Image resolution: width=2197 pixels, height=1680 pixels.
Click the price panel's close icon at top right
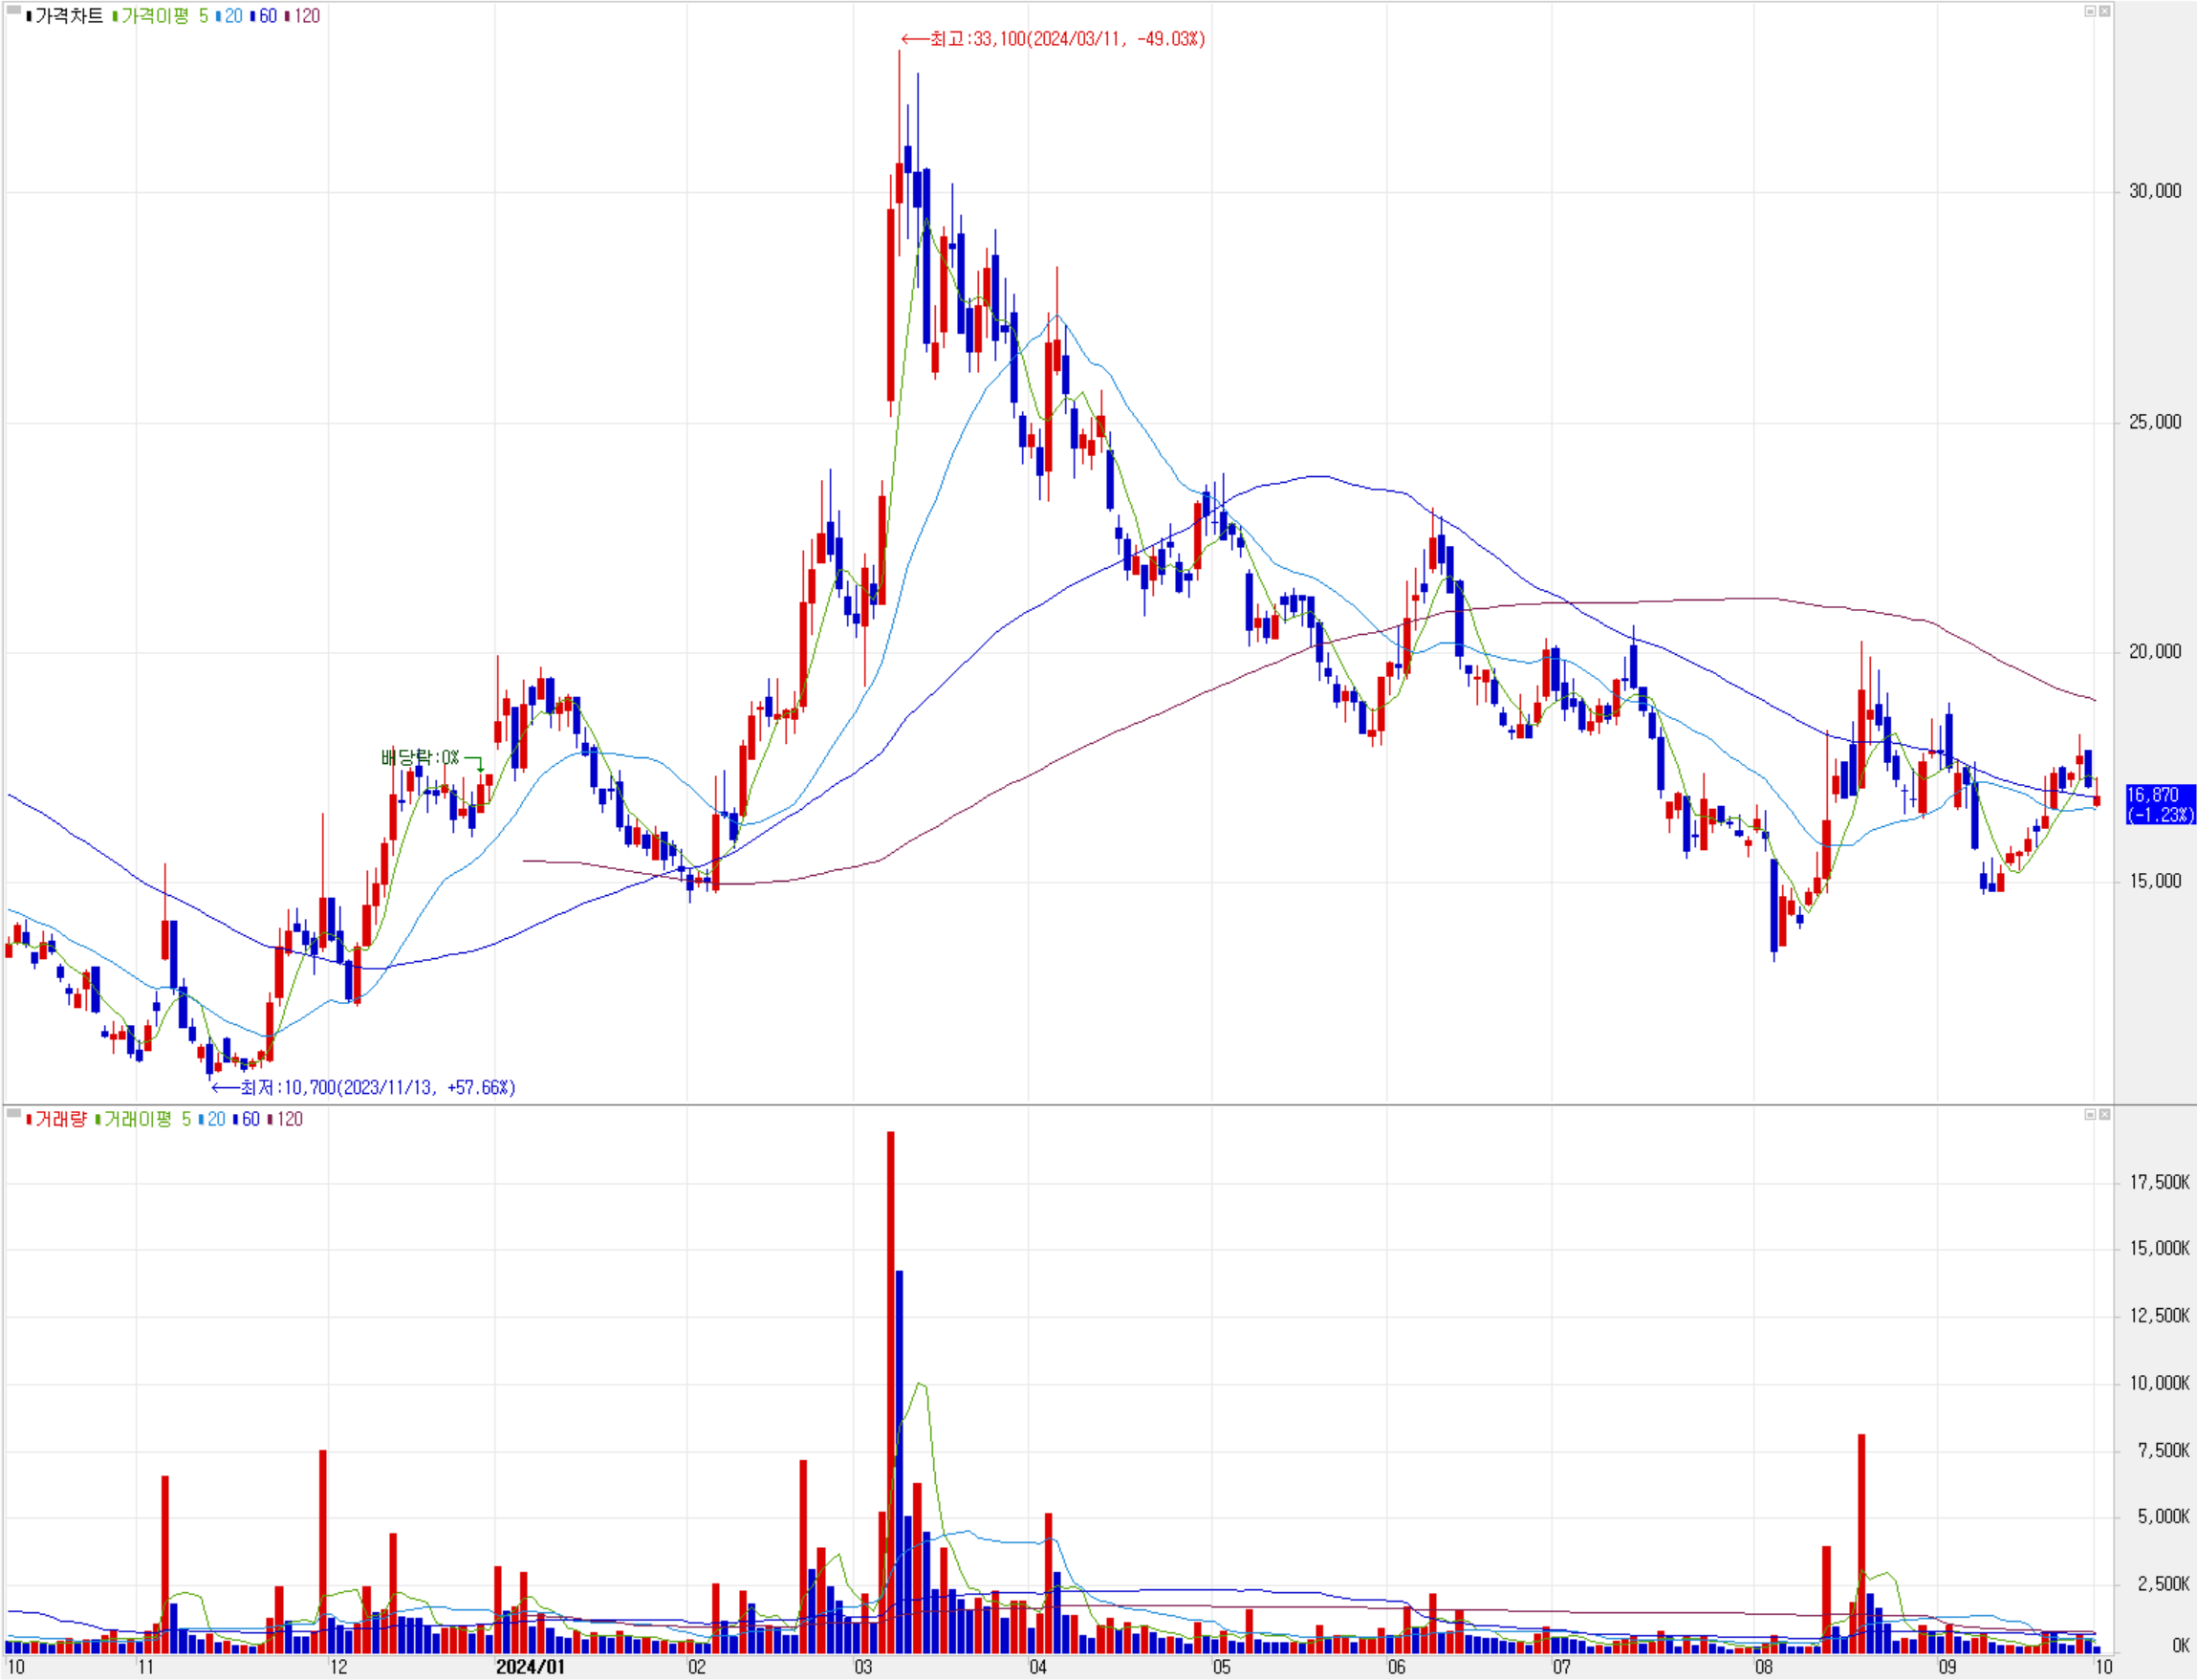pyautogui.click(x=2104, y=11)
